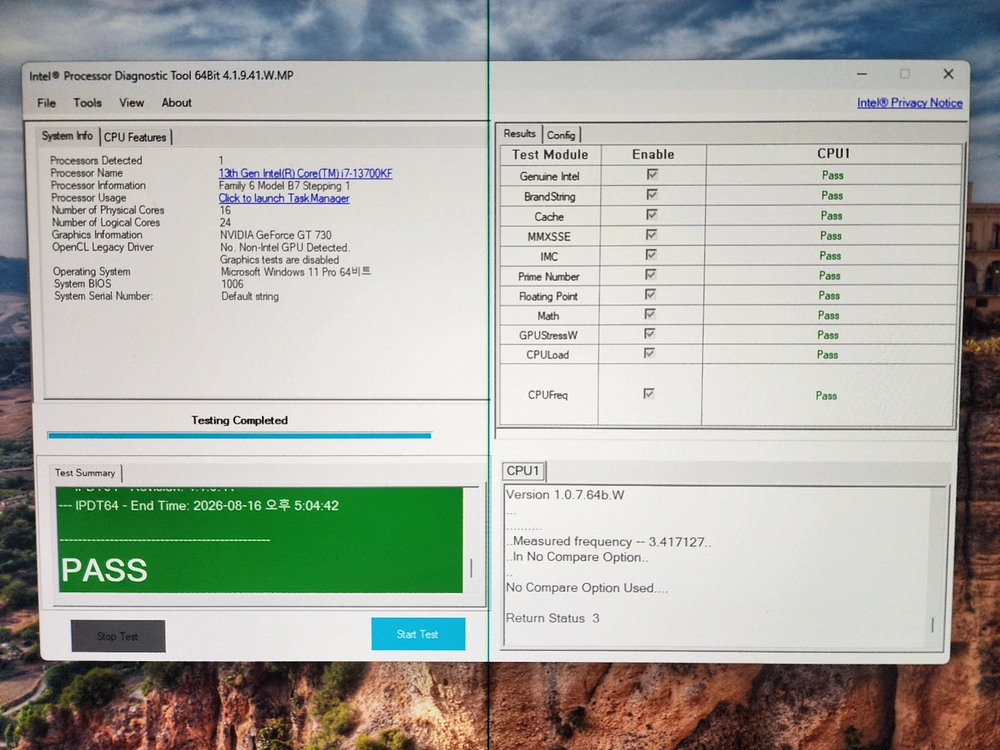Click the Cache Pass result
Screen dimensions: 1000x750
pyautogui.click(x=832, y=216)
